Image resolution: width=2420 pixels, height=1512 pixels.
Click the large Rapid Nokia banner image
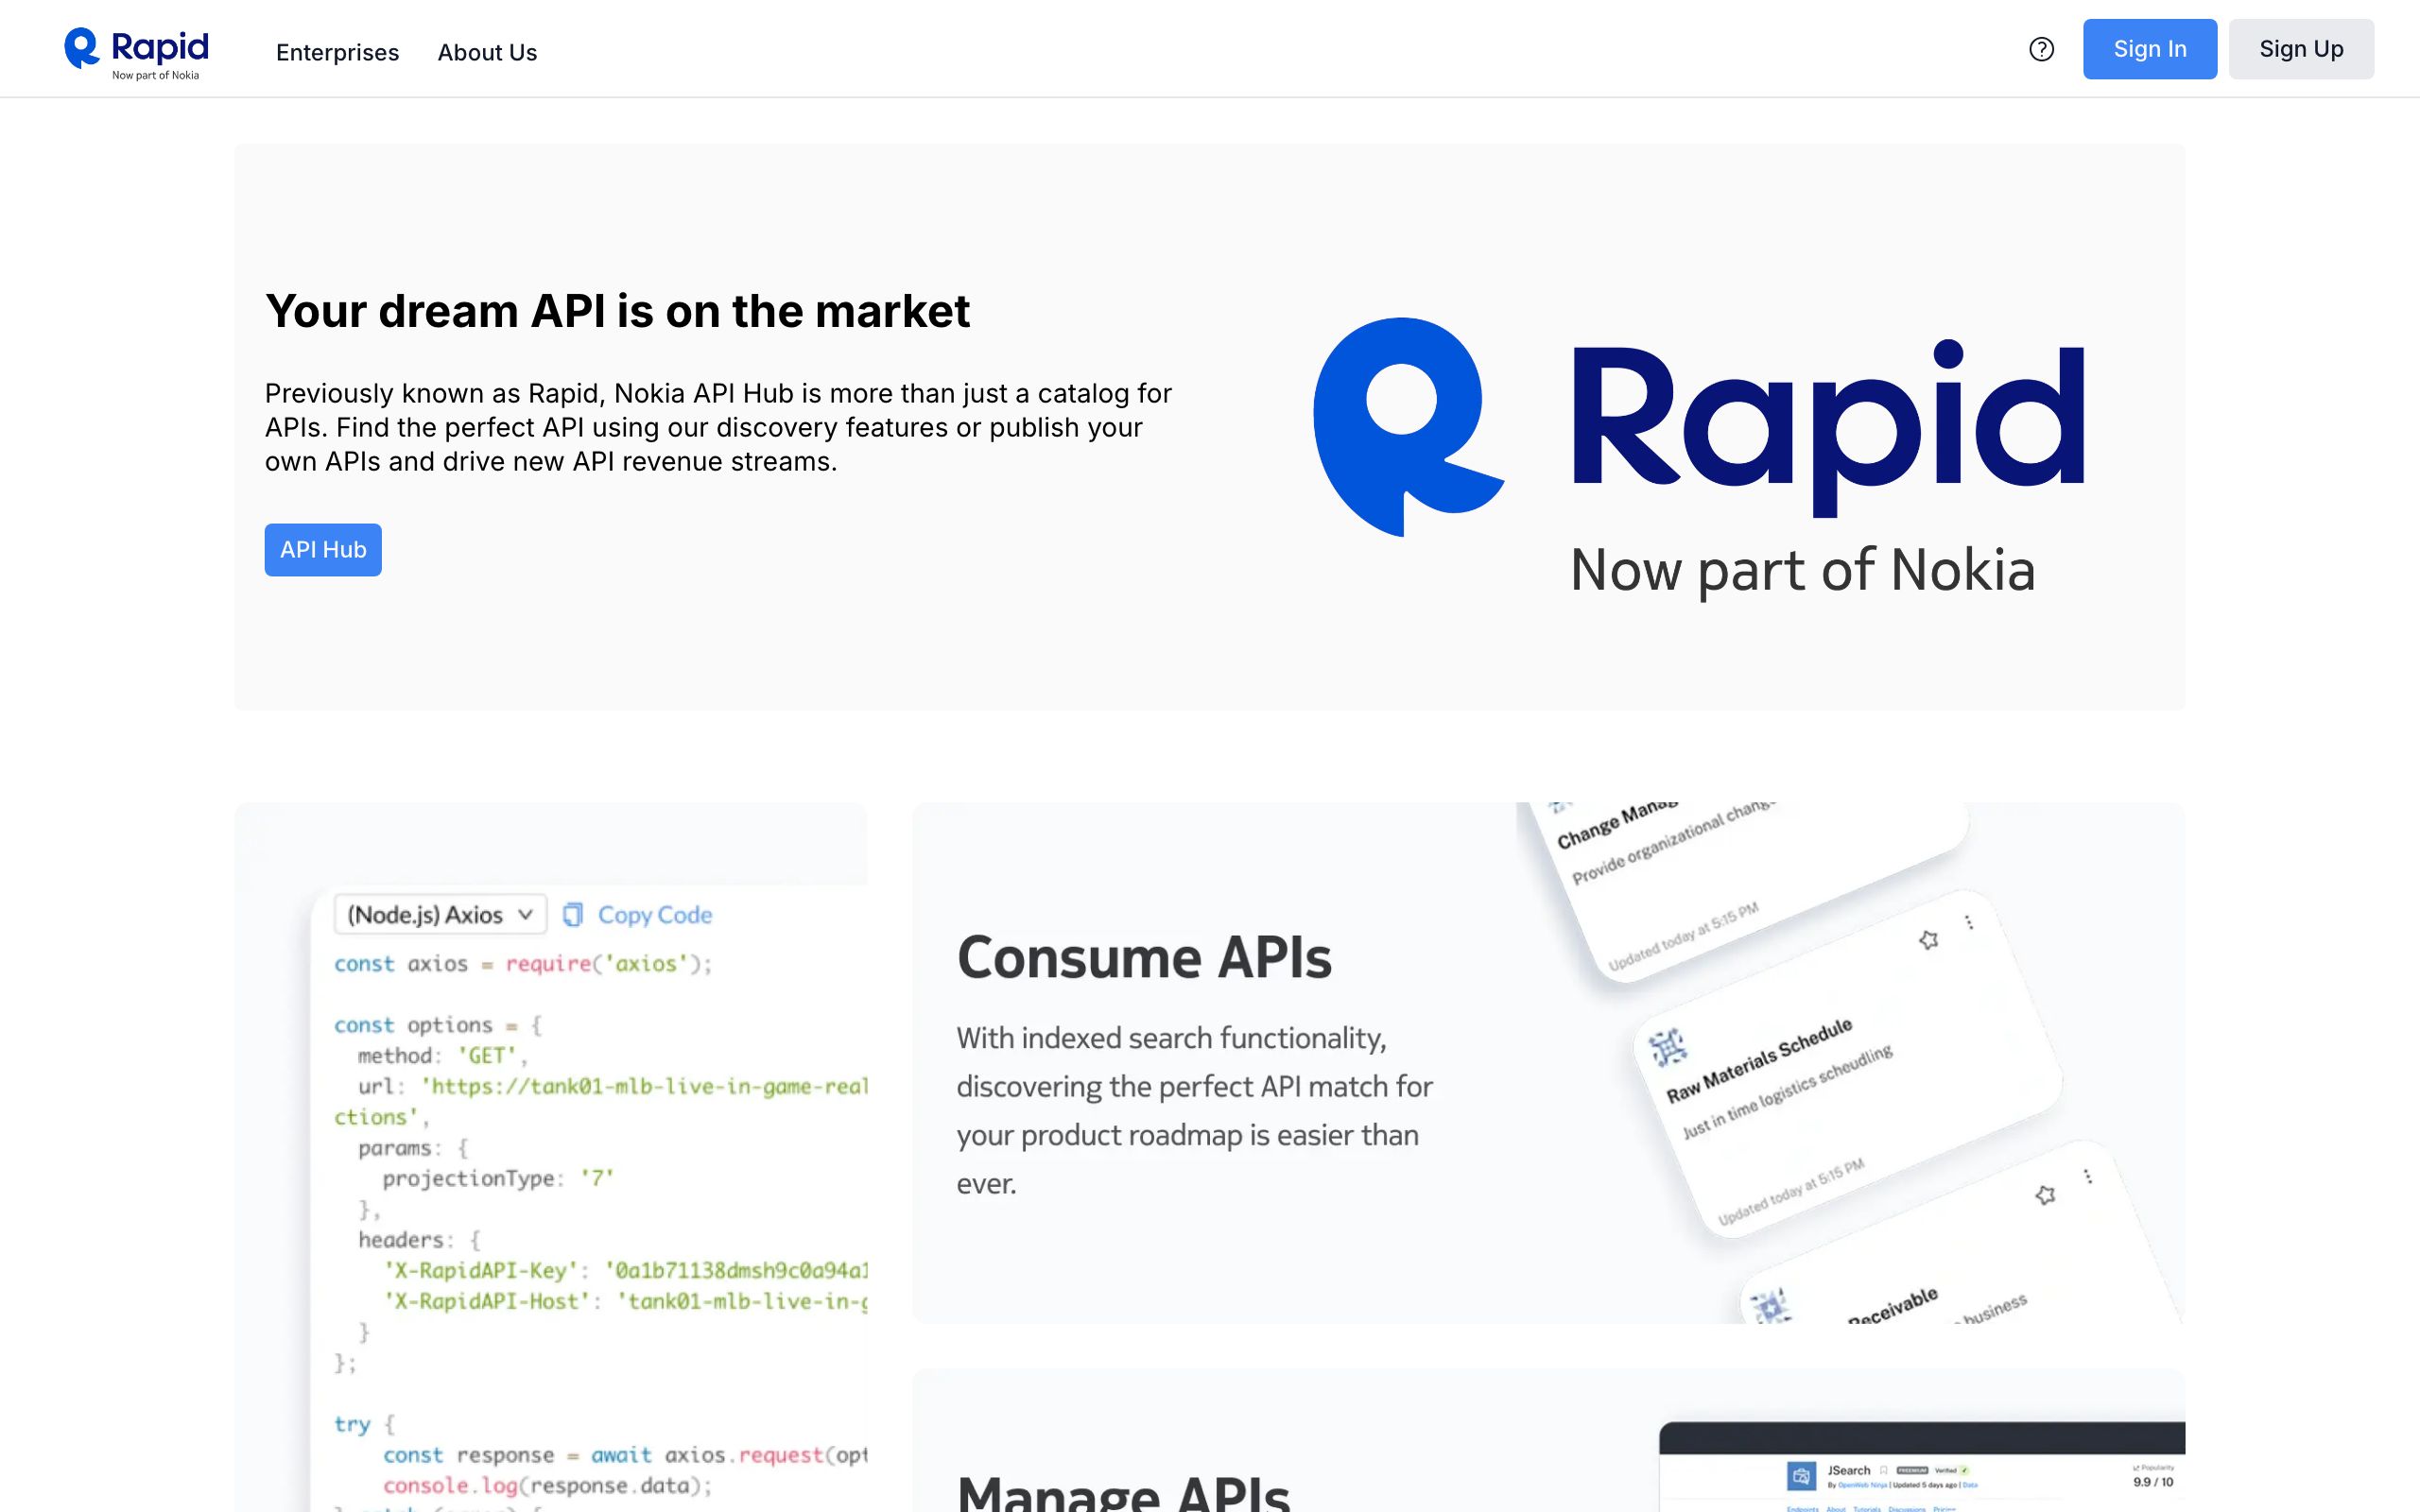(x=1698, y=458)
